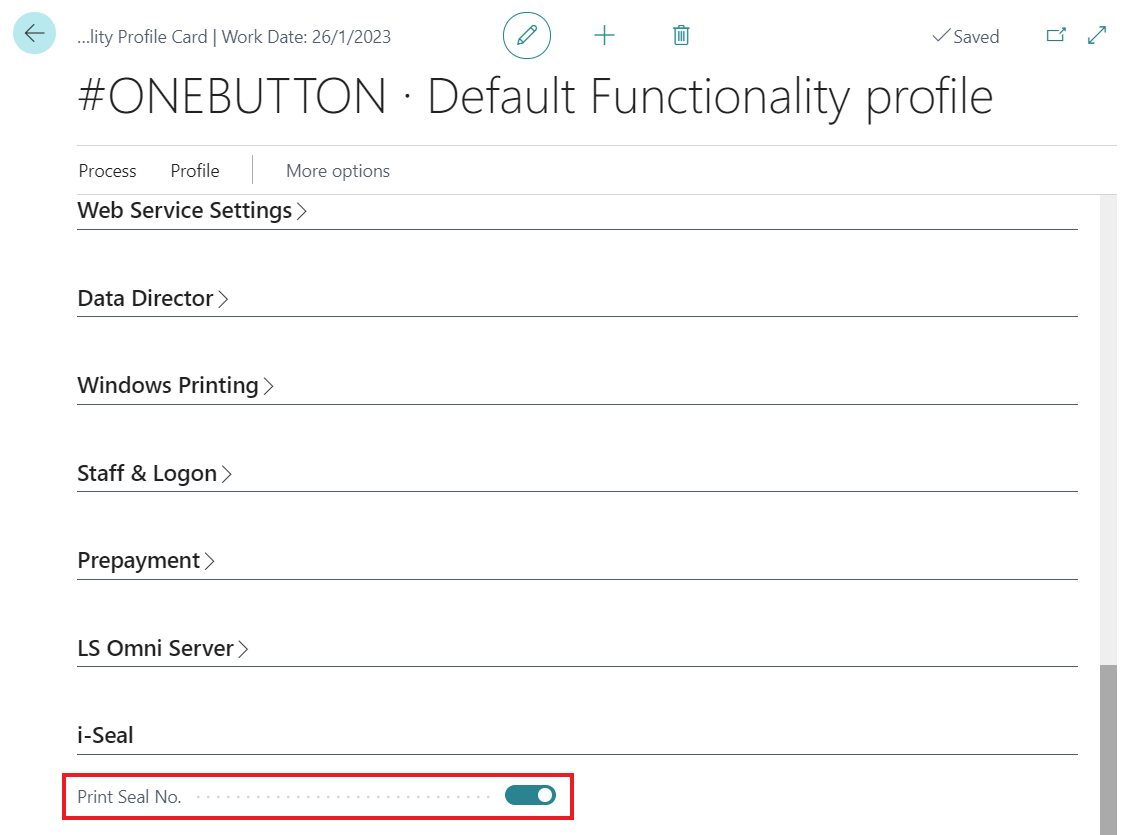Open page in new window icon

(1055, 36)
